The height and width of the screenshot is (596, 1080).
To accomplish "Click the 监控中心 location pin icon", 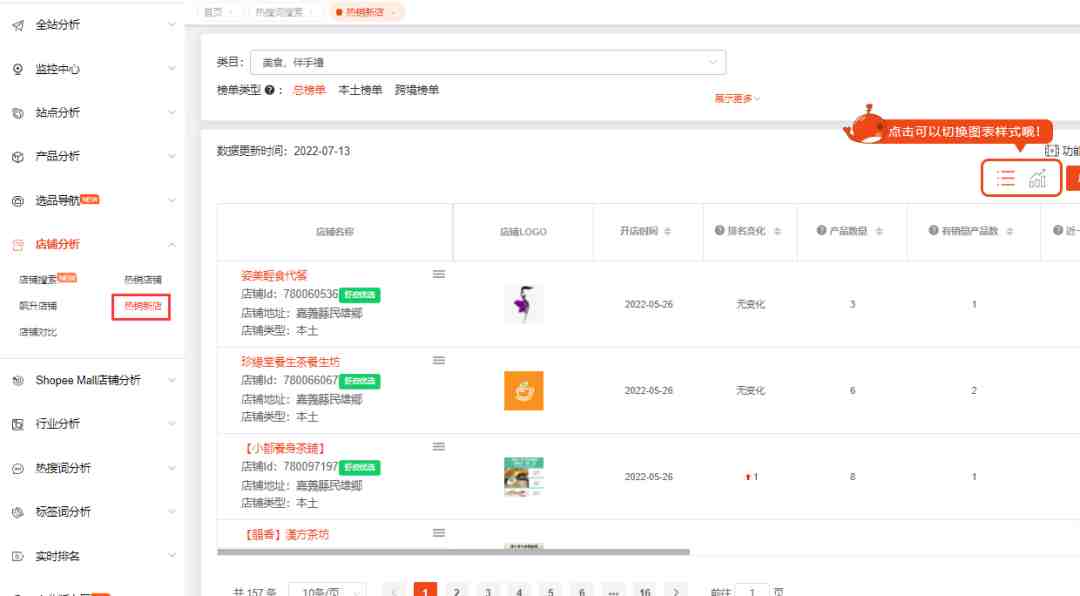I will point(18,69).
